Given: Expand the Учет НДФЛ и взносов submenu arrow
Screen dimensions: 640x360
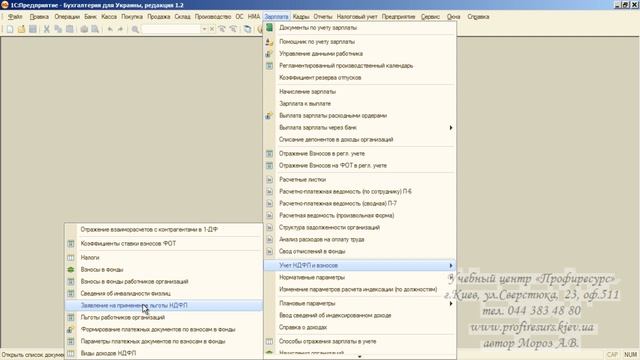Looking at the screenshot, I should point(451,265).
